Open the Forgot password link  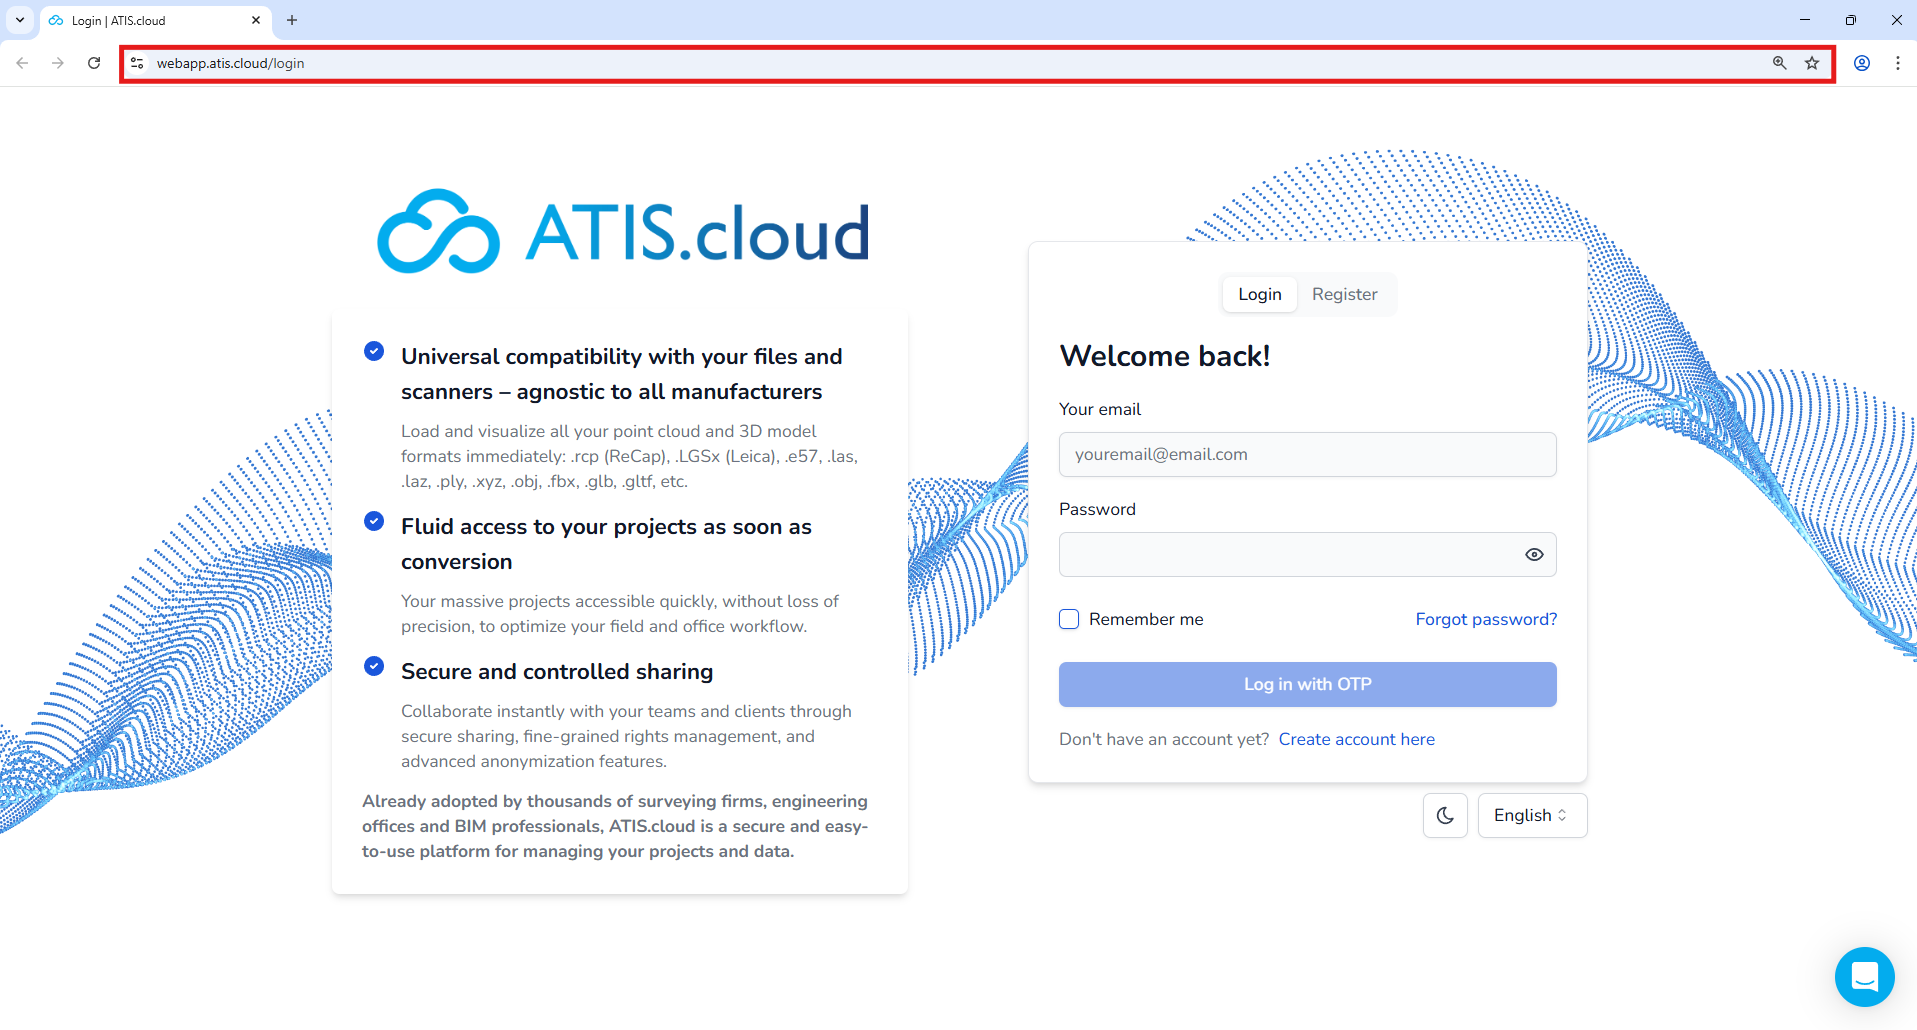[x=1486, y=619]
